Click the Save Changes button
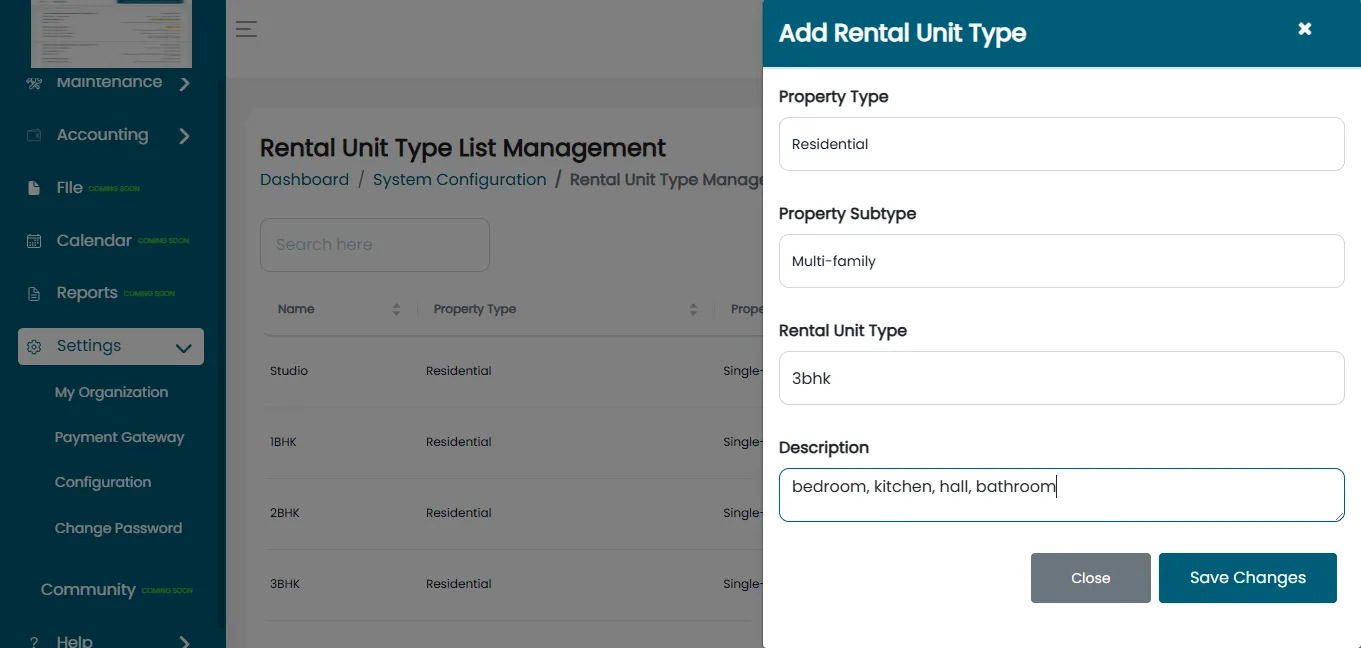This screenshot has height=648, width=1361. 1248,578
